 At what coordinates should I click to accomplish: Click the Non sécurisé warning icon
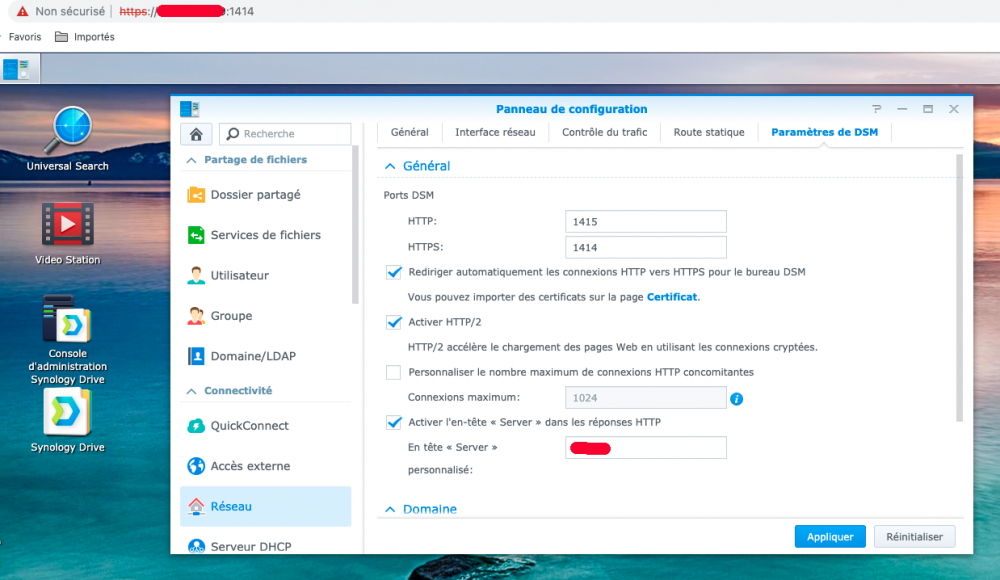point(22,11)
